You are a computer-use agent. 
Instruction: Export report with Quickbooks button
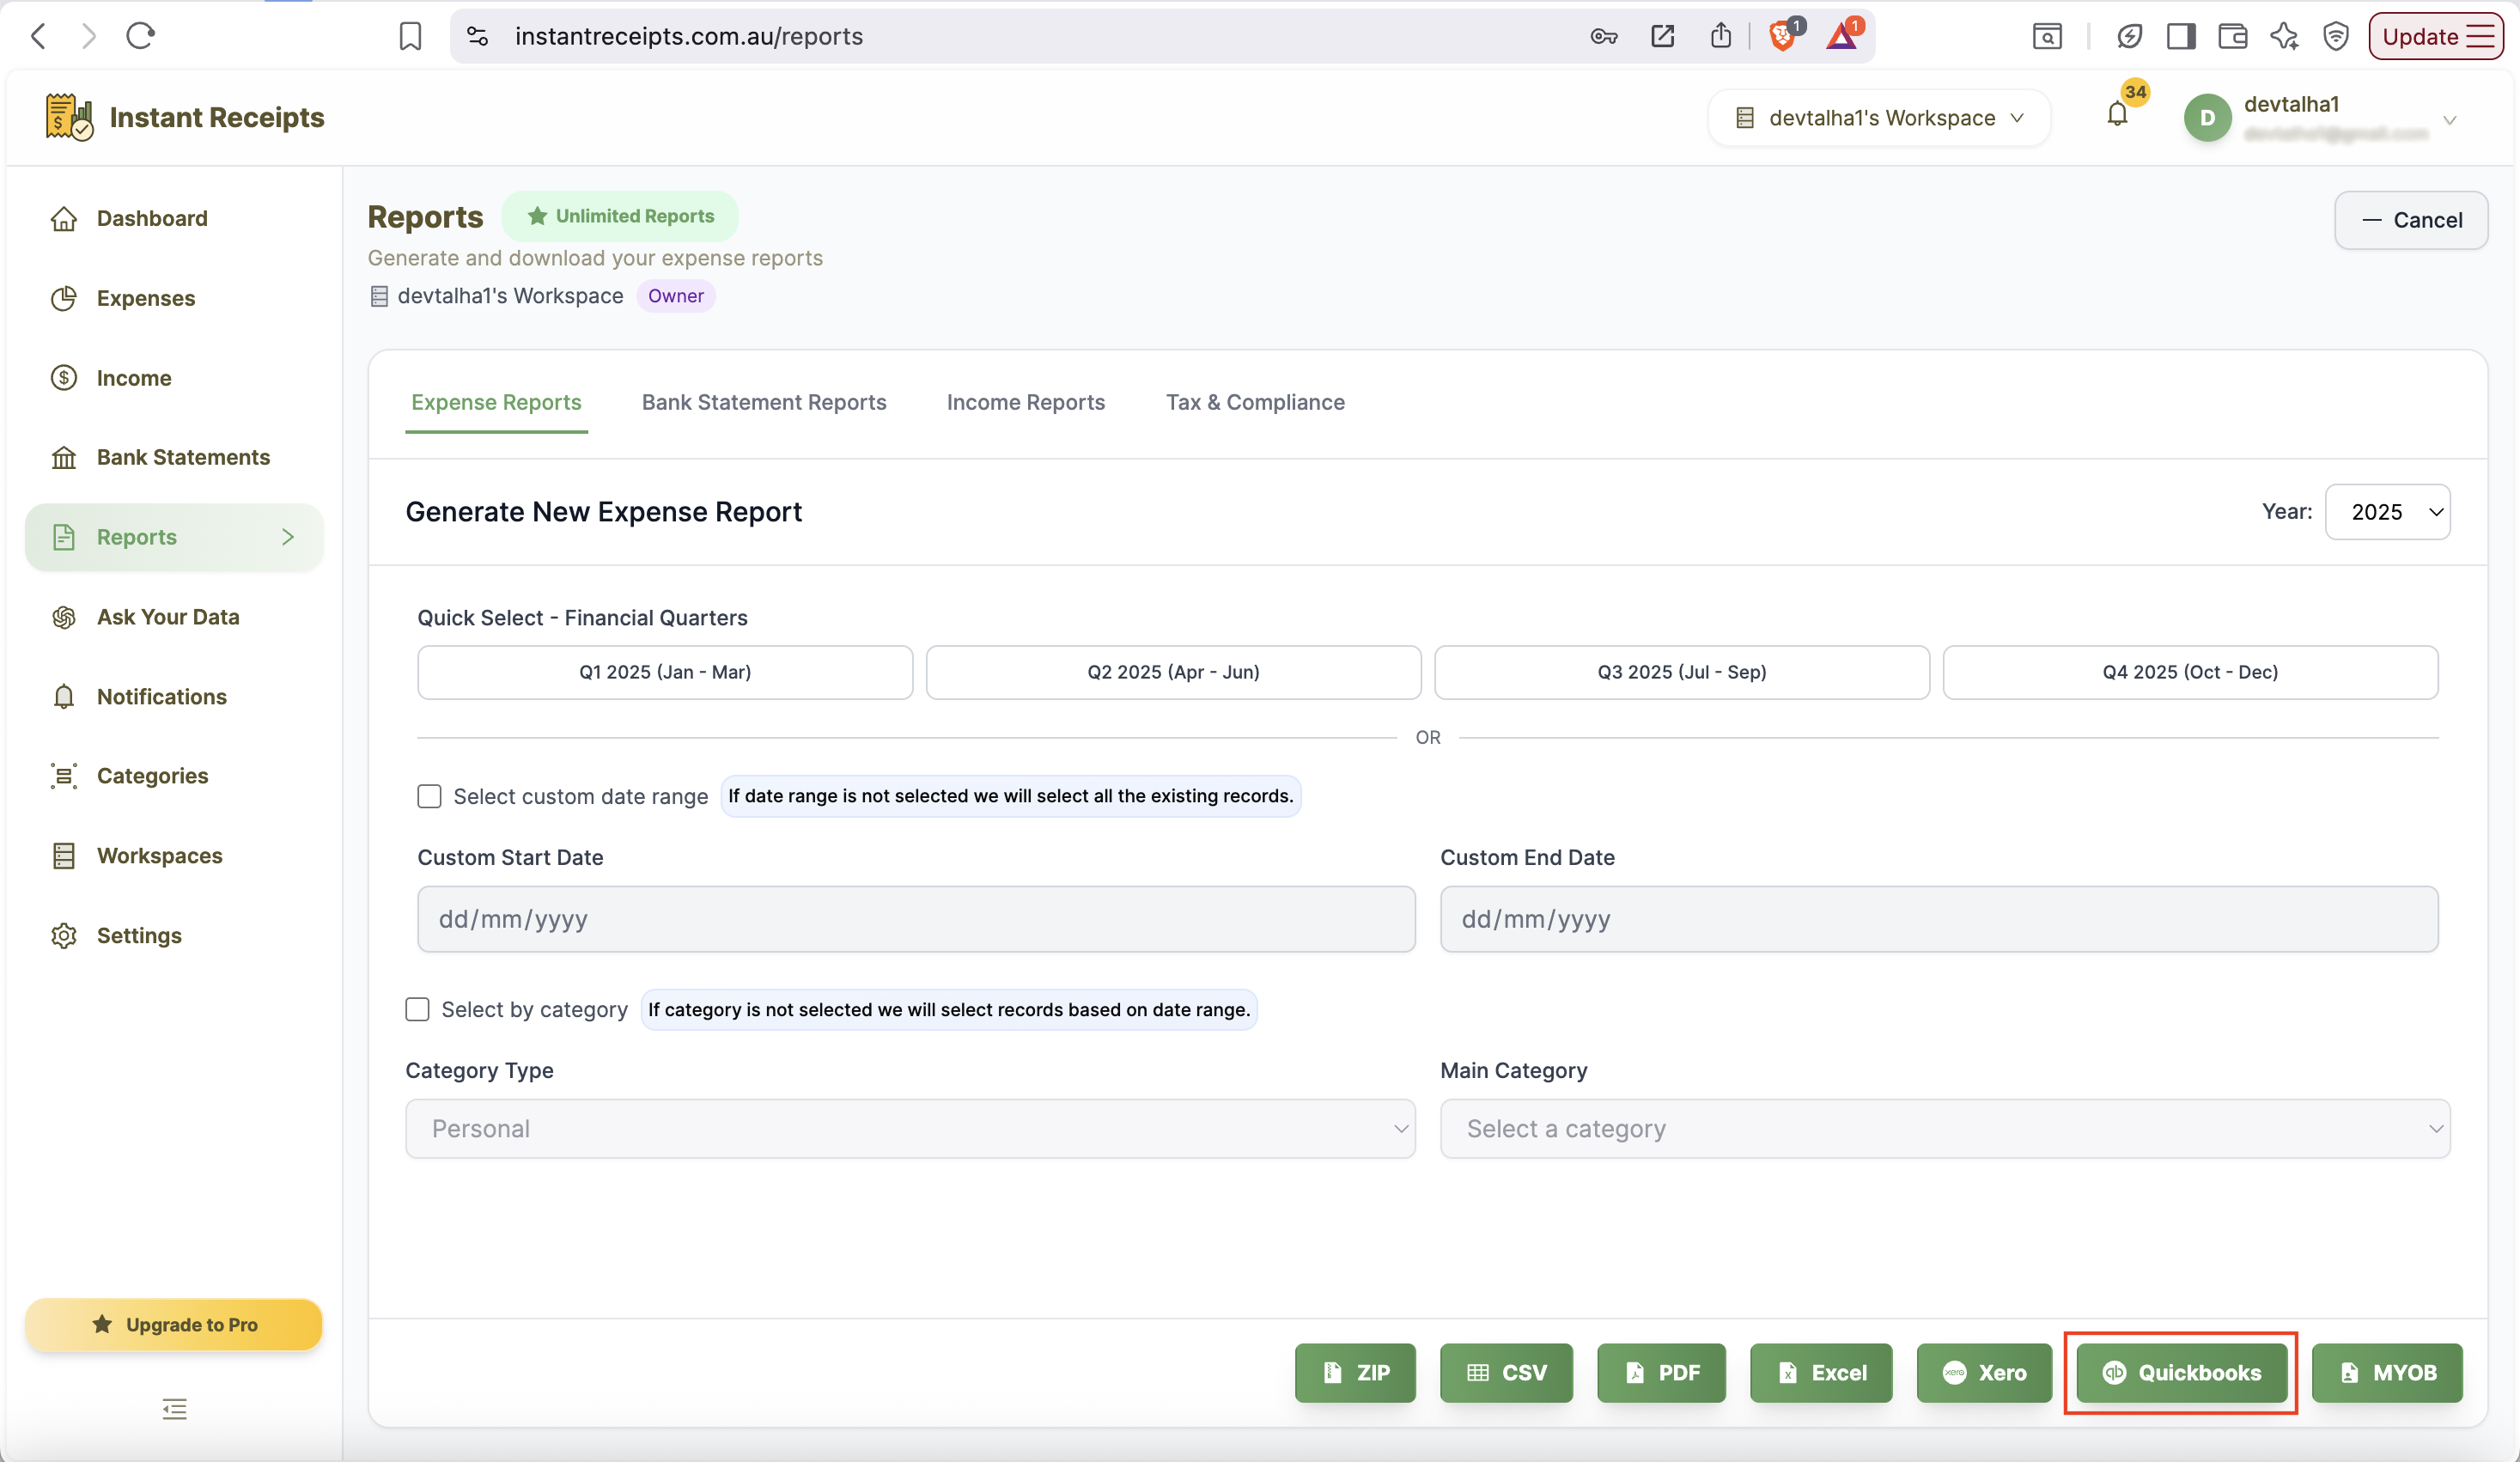[x=2181, y=1373]
